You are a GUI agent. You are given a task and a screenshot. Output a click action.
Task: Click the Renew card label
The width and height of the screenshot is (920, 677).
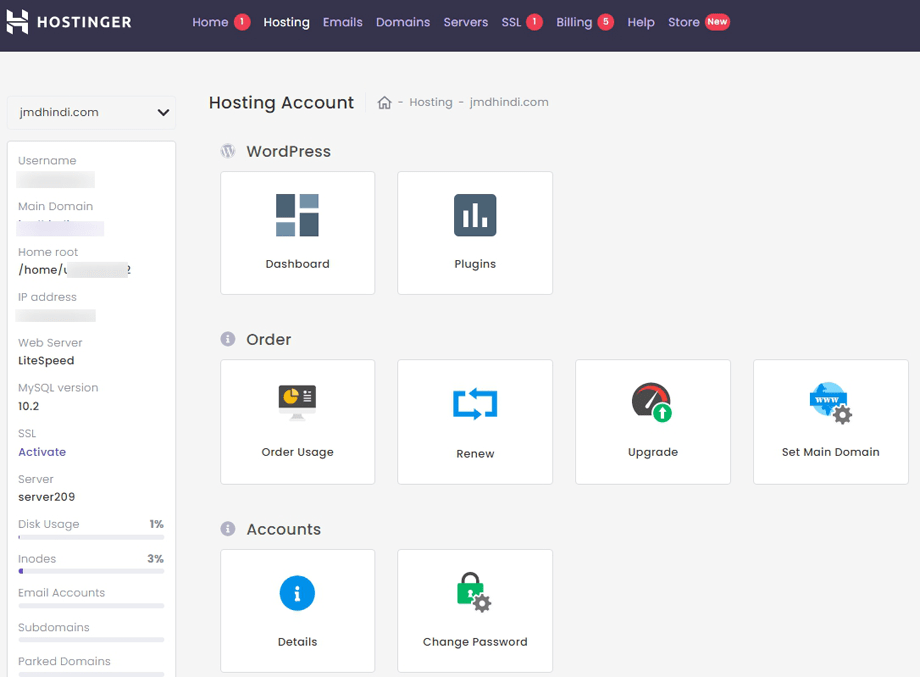click(x=475, y=453)
